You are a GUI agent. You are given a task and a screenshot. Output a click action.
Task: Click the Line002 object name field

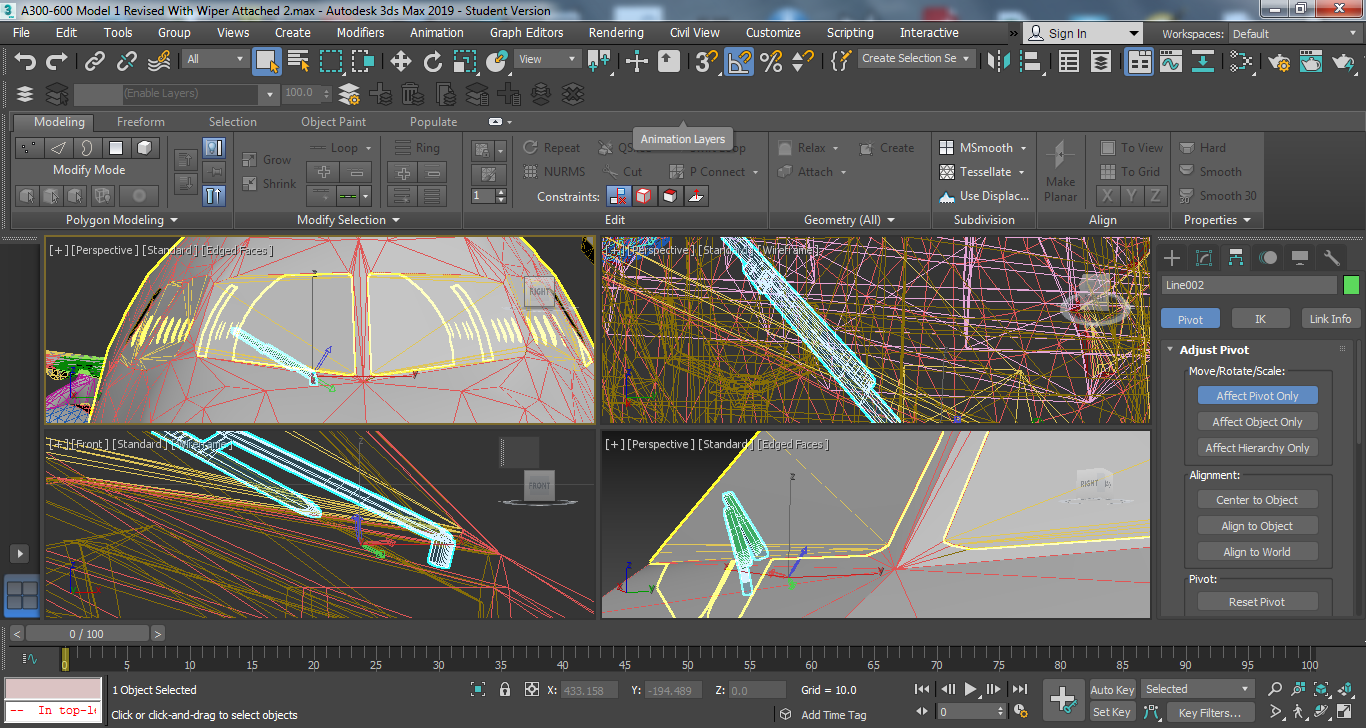tap(1248, 285)
